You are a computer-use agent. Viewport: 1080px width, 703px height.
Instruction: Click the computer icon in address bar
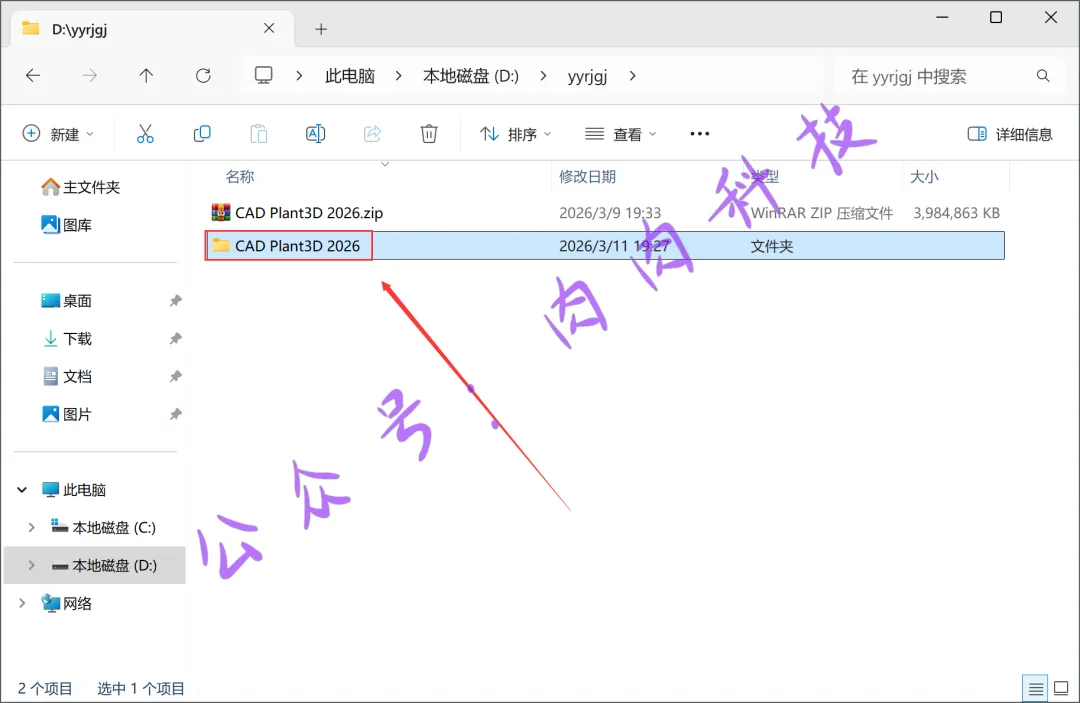point(264,76)
